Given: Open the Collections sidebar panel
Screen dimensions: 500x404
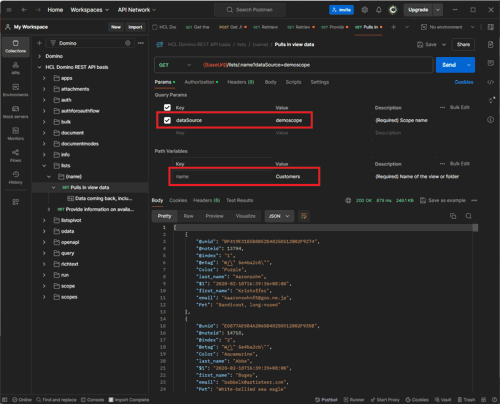Looking at the screenshot, I should [x=15, y=46].
